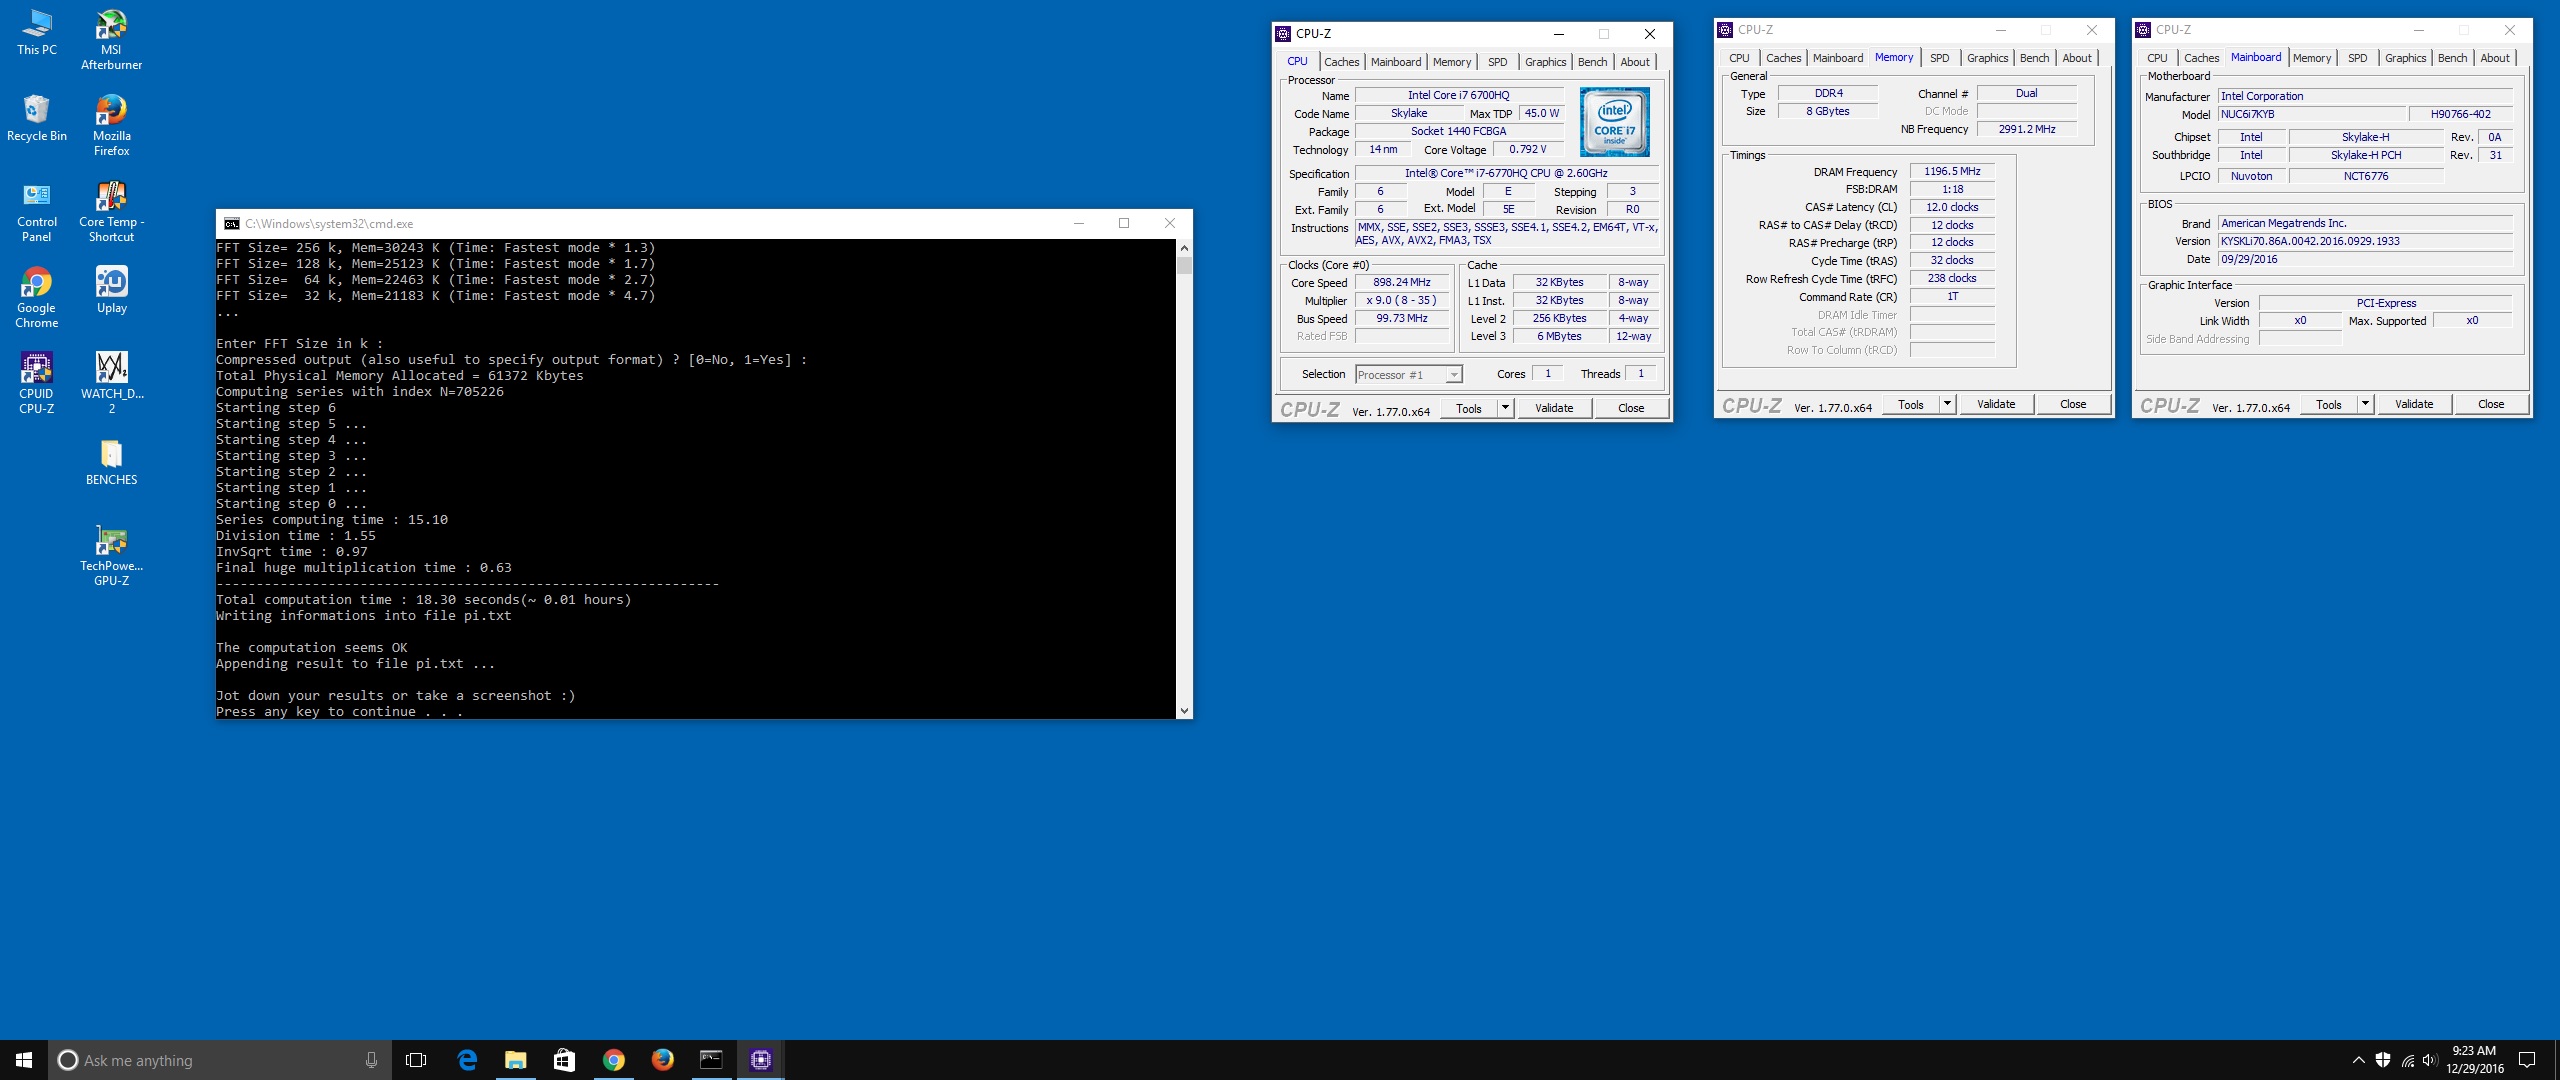This screenshot has height=1080, width=2560.
Task: Open the volume tray icon
Action: click(x=2430, y=1060)
